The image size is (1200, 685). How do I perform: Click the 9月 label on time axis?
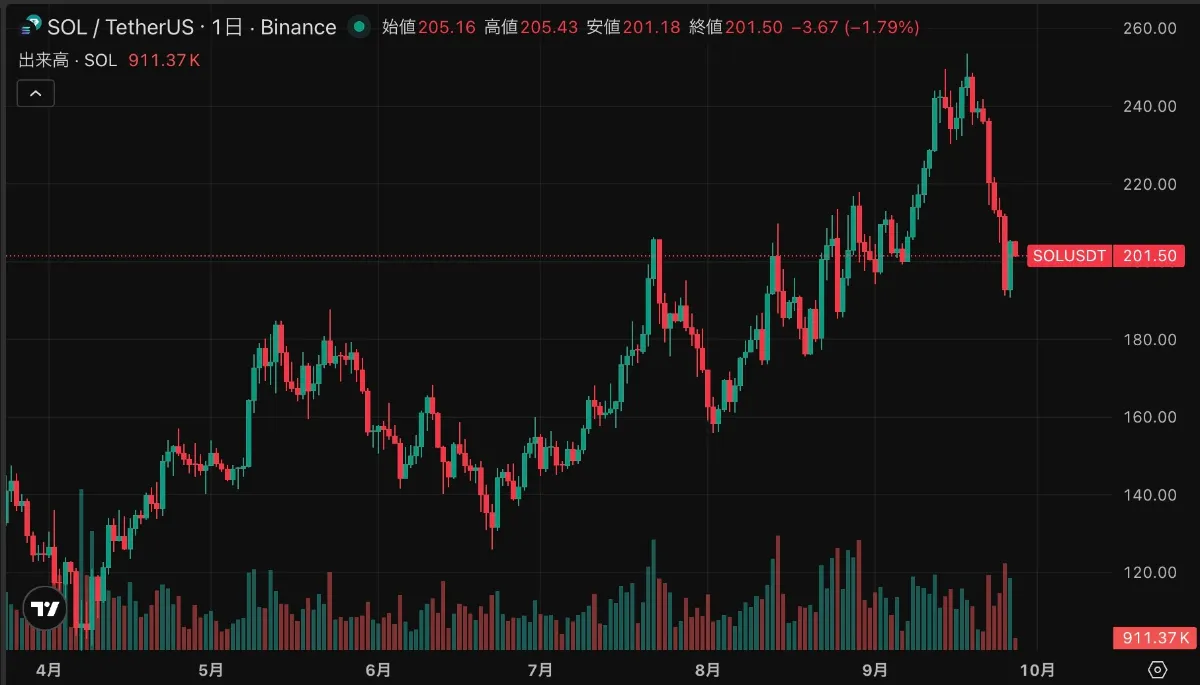point(875,669)
